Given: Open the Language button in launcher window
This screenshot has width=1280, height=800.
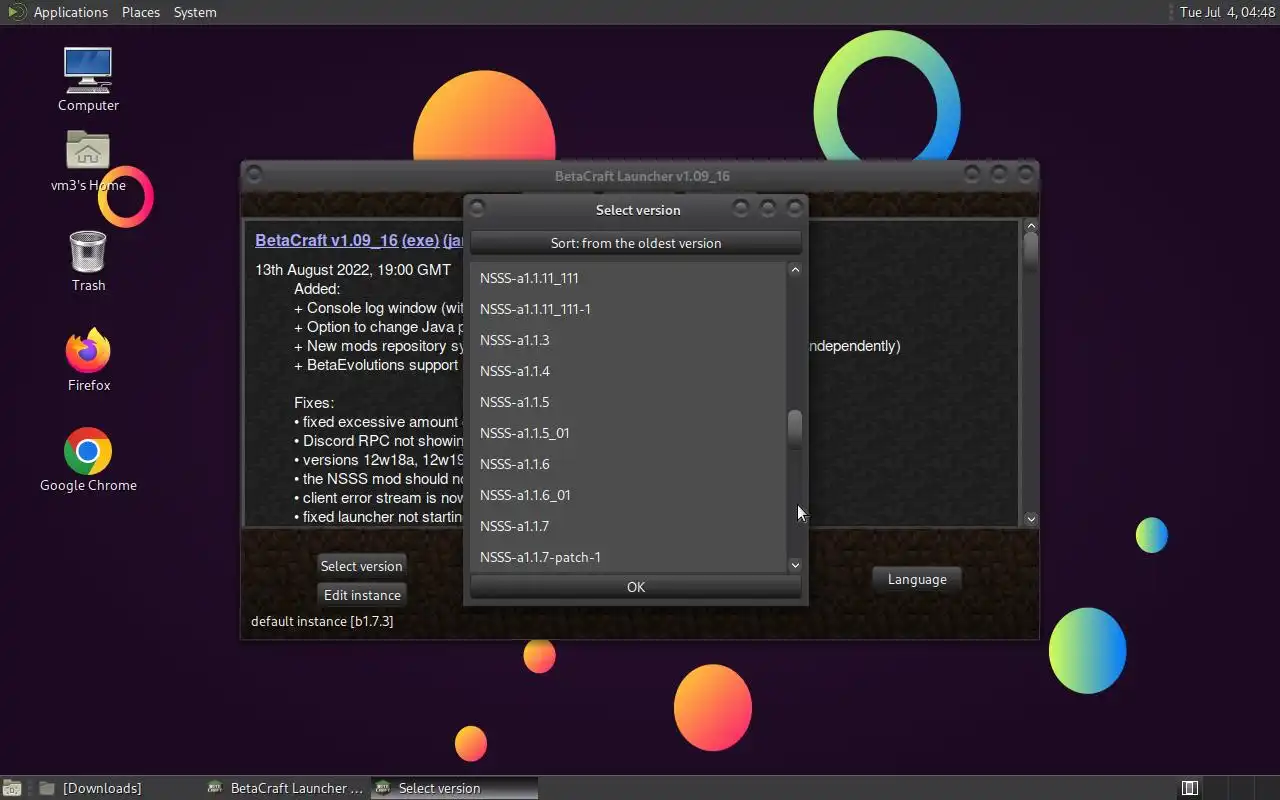Looking at the screenshot, I should point(917,579).
